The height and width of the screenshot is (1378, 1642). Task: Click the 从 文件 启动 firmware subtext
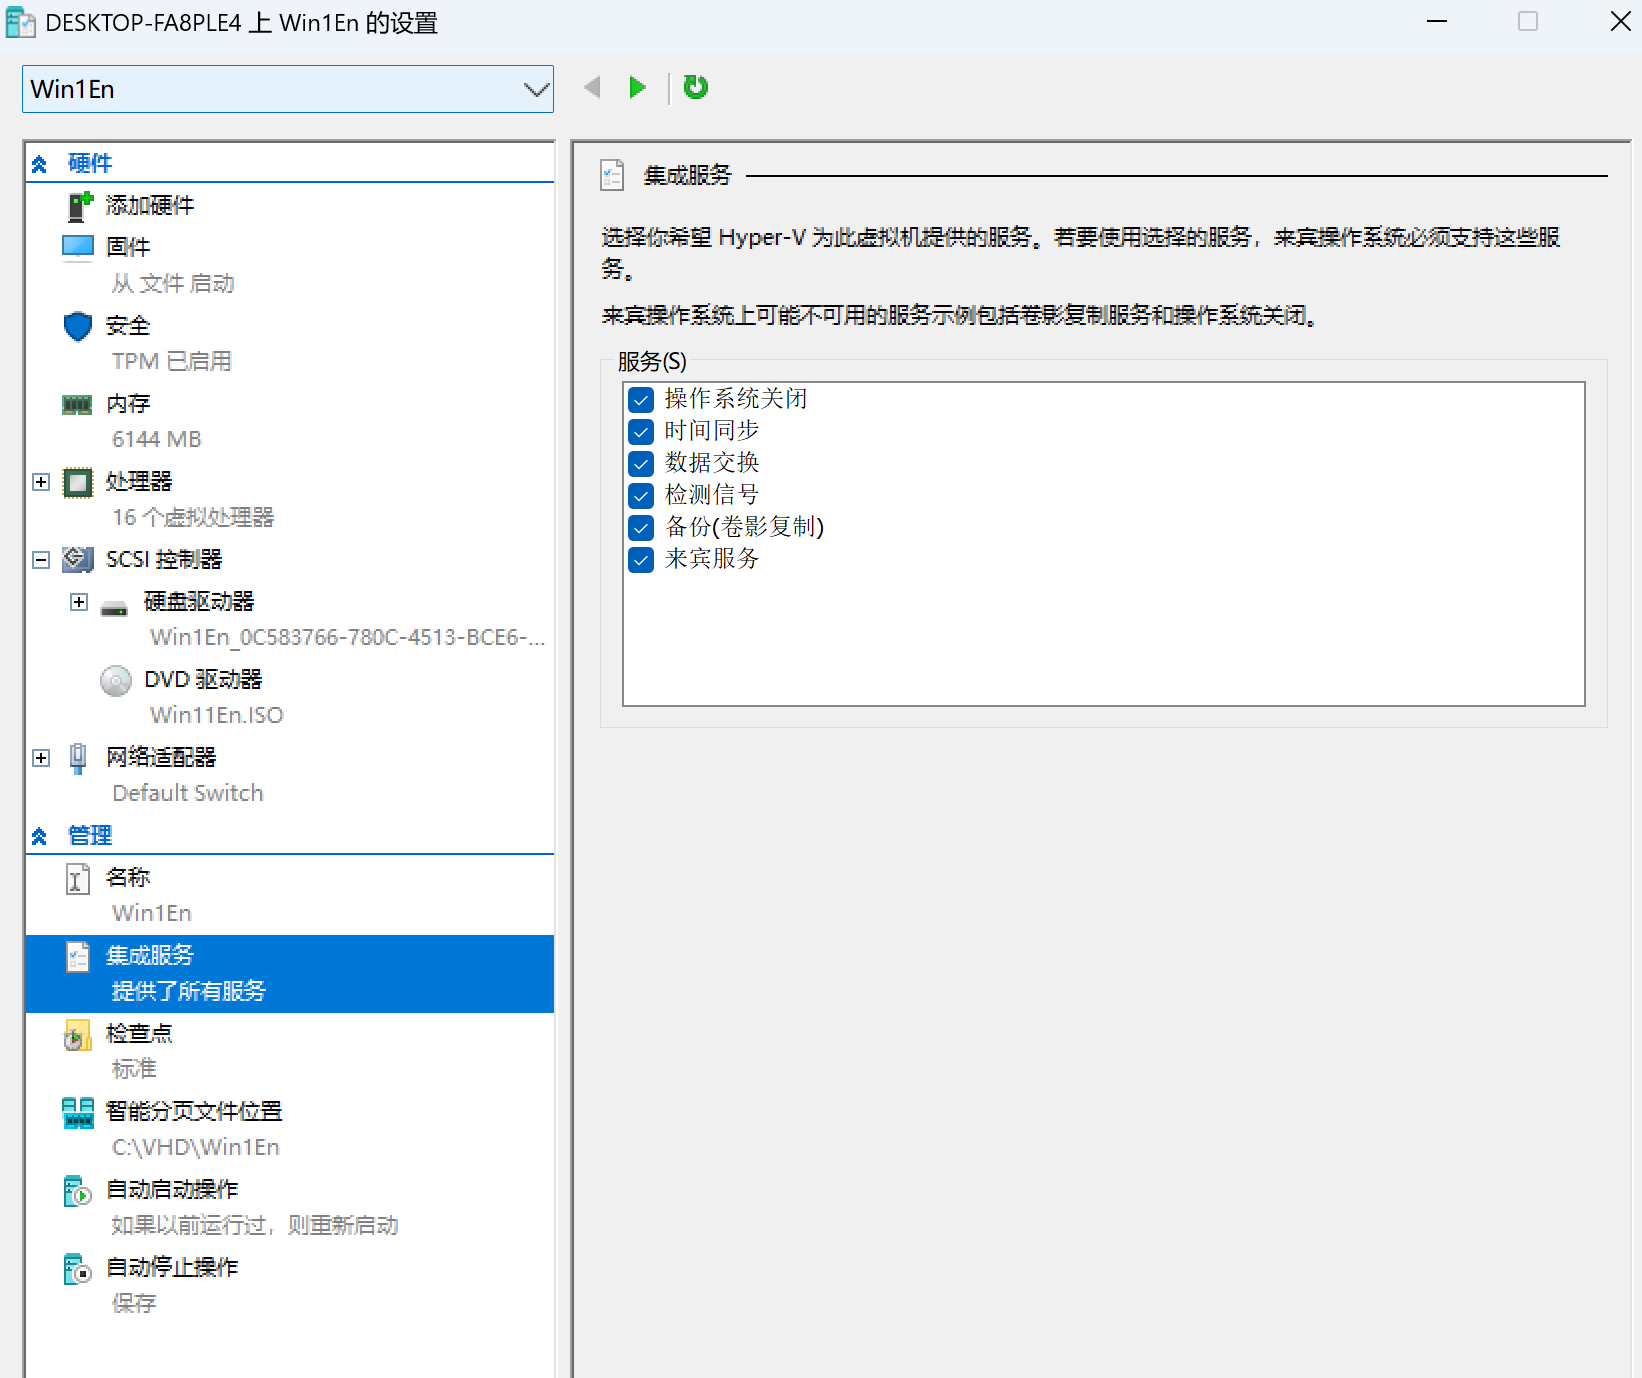point(173,284)
